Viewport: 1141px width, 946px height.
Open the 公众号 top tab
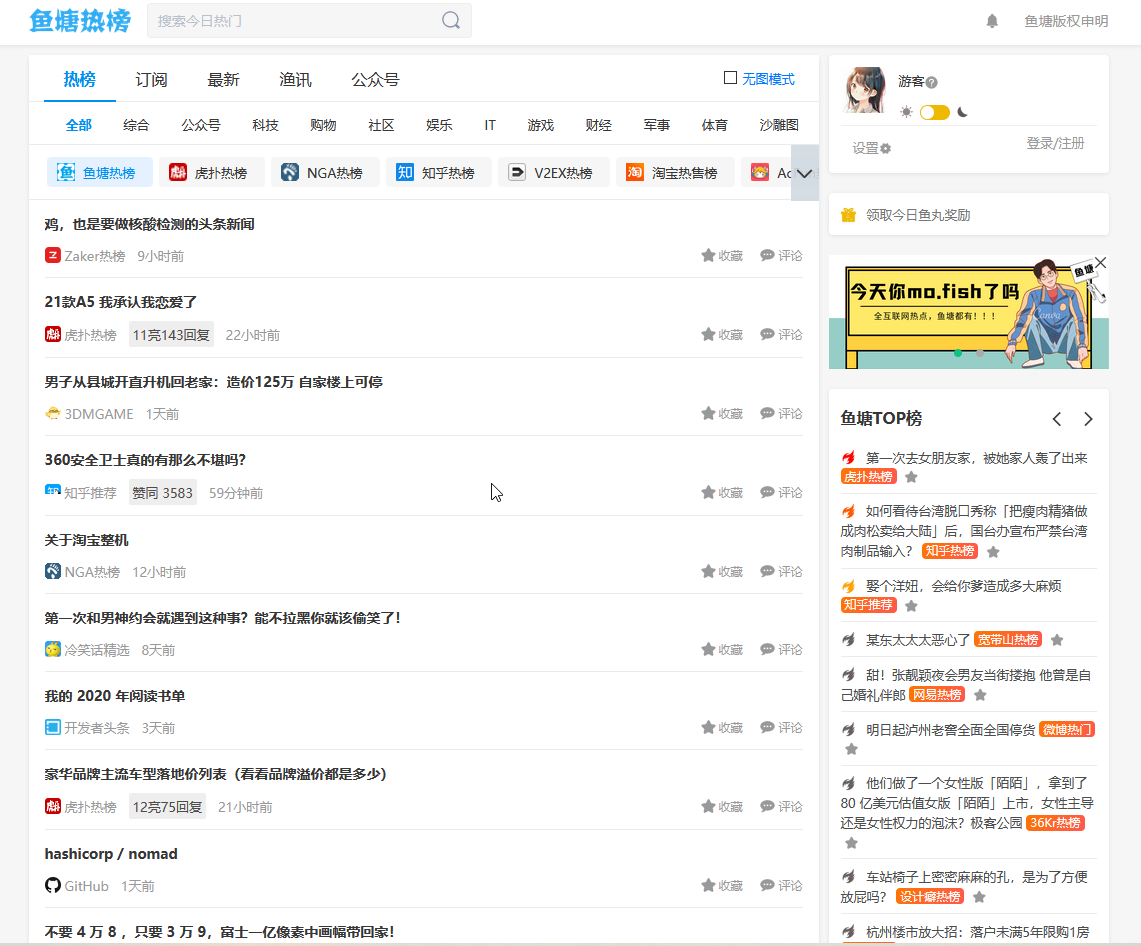tap(375, 79)
